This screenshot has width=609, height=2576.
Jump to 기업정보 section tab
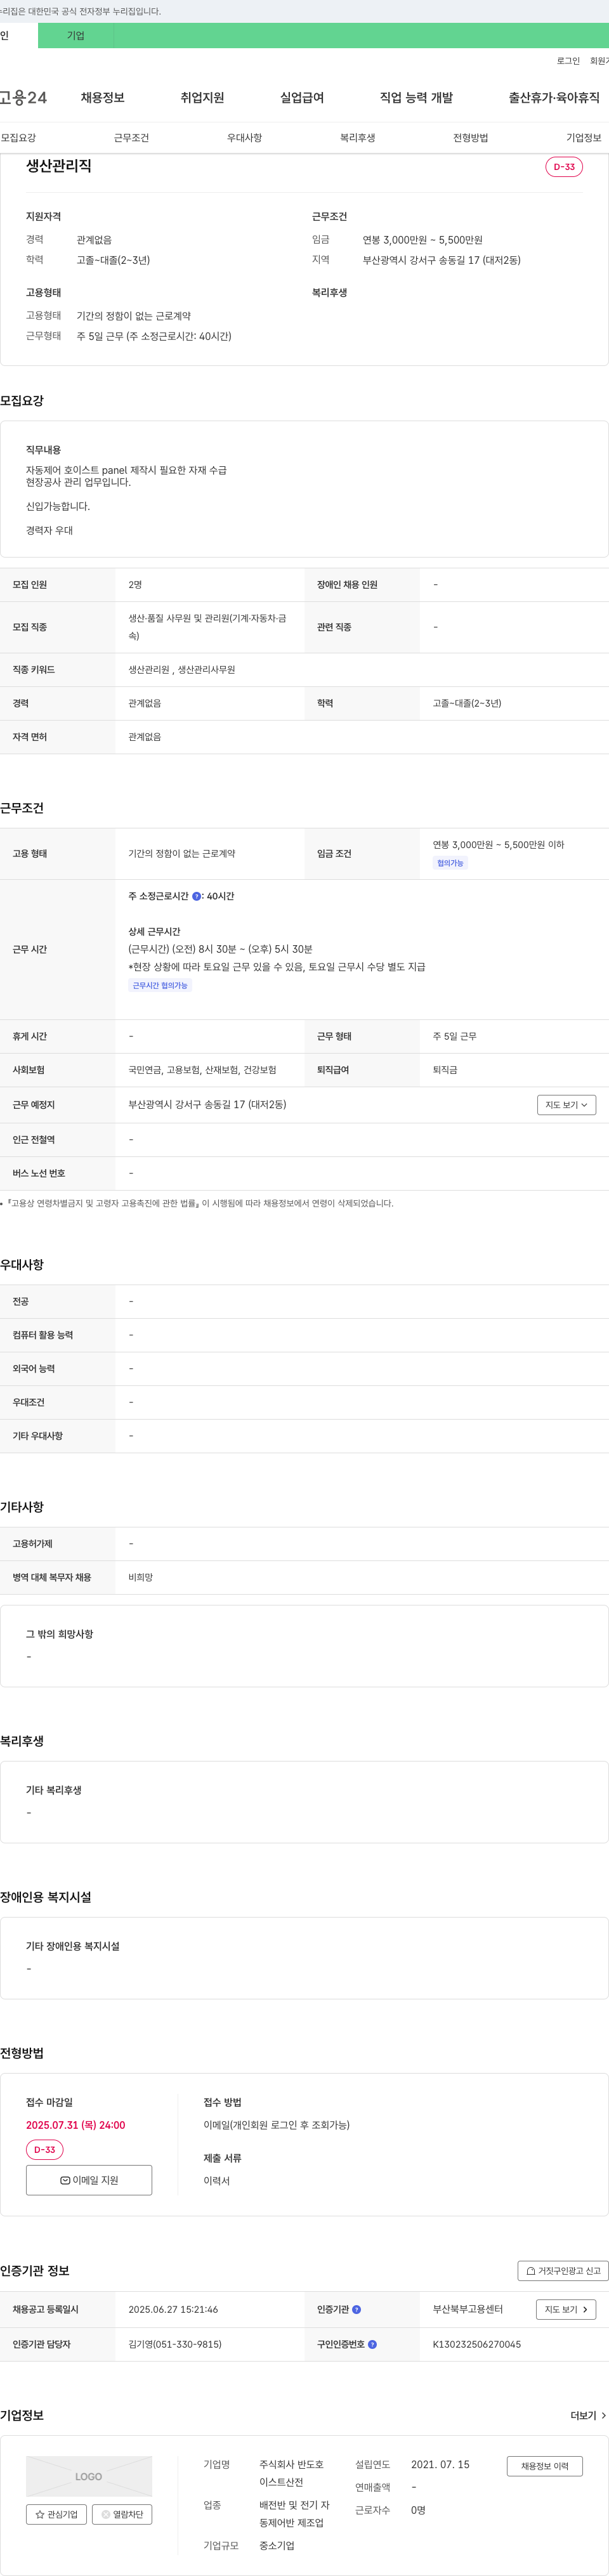point(584,138)
